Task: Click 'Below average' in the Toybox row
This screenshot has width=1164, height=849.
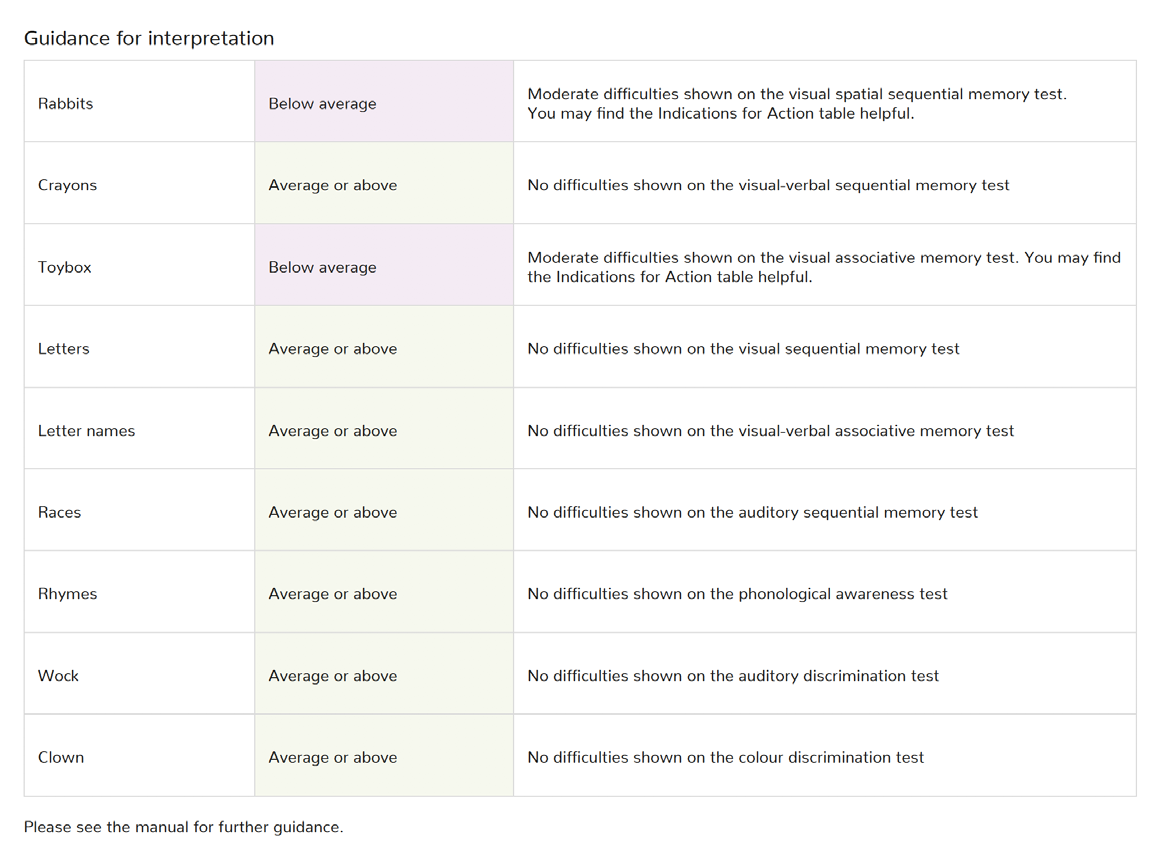Action: point(322,267)
